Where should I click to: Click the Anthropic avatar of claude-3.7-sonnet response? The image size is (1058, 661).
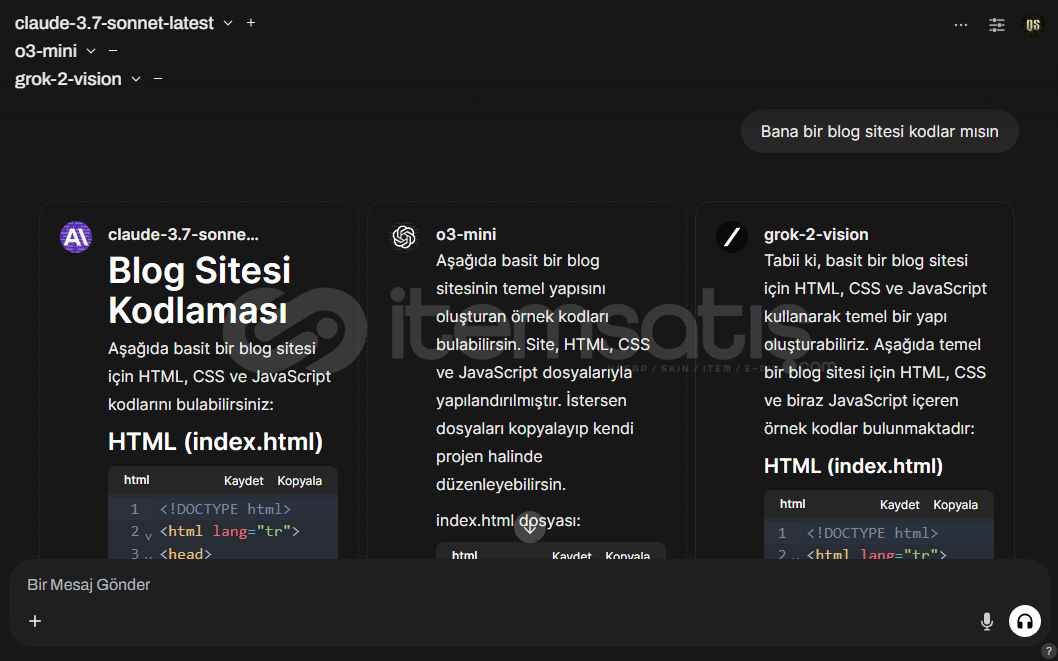tap(76, 237)
